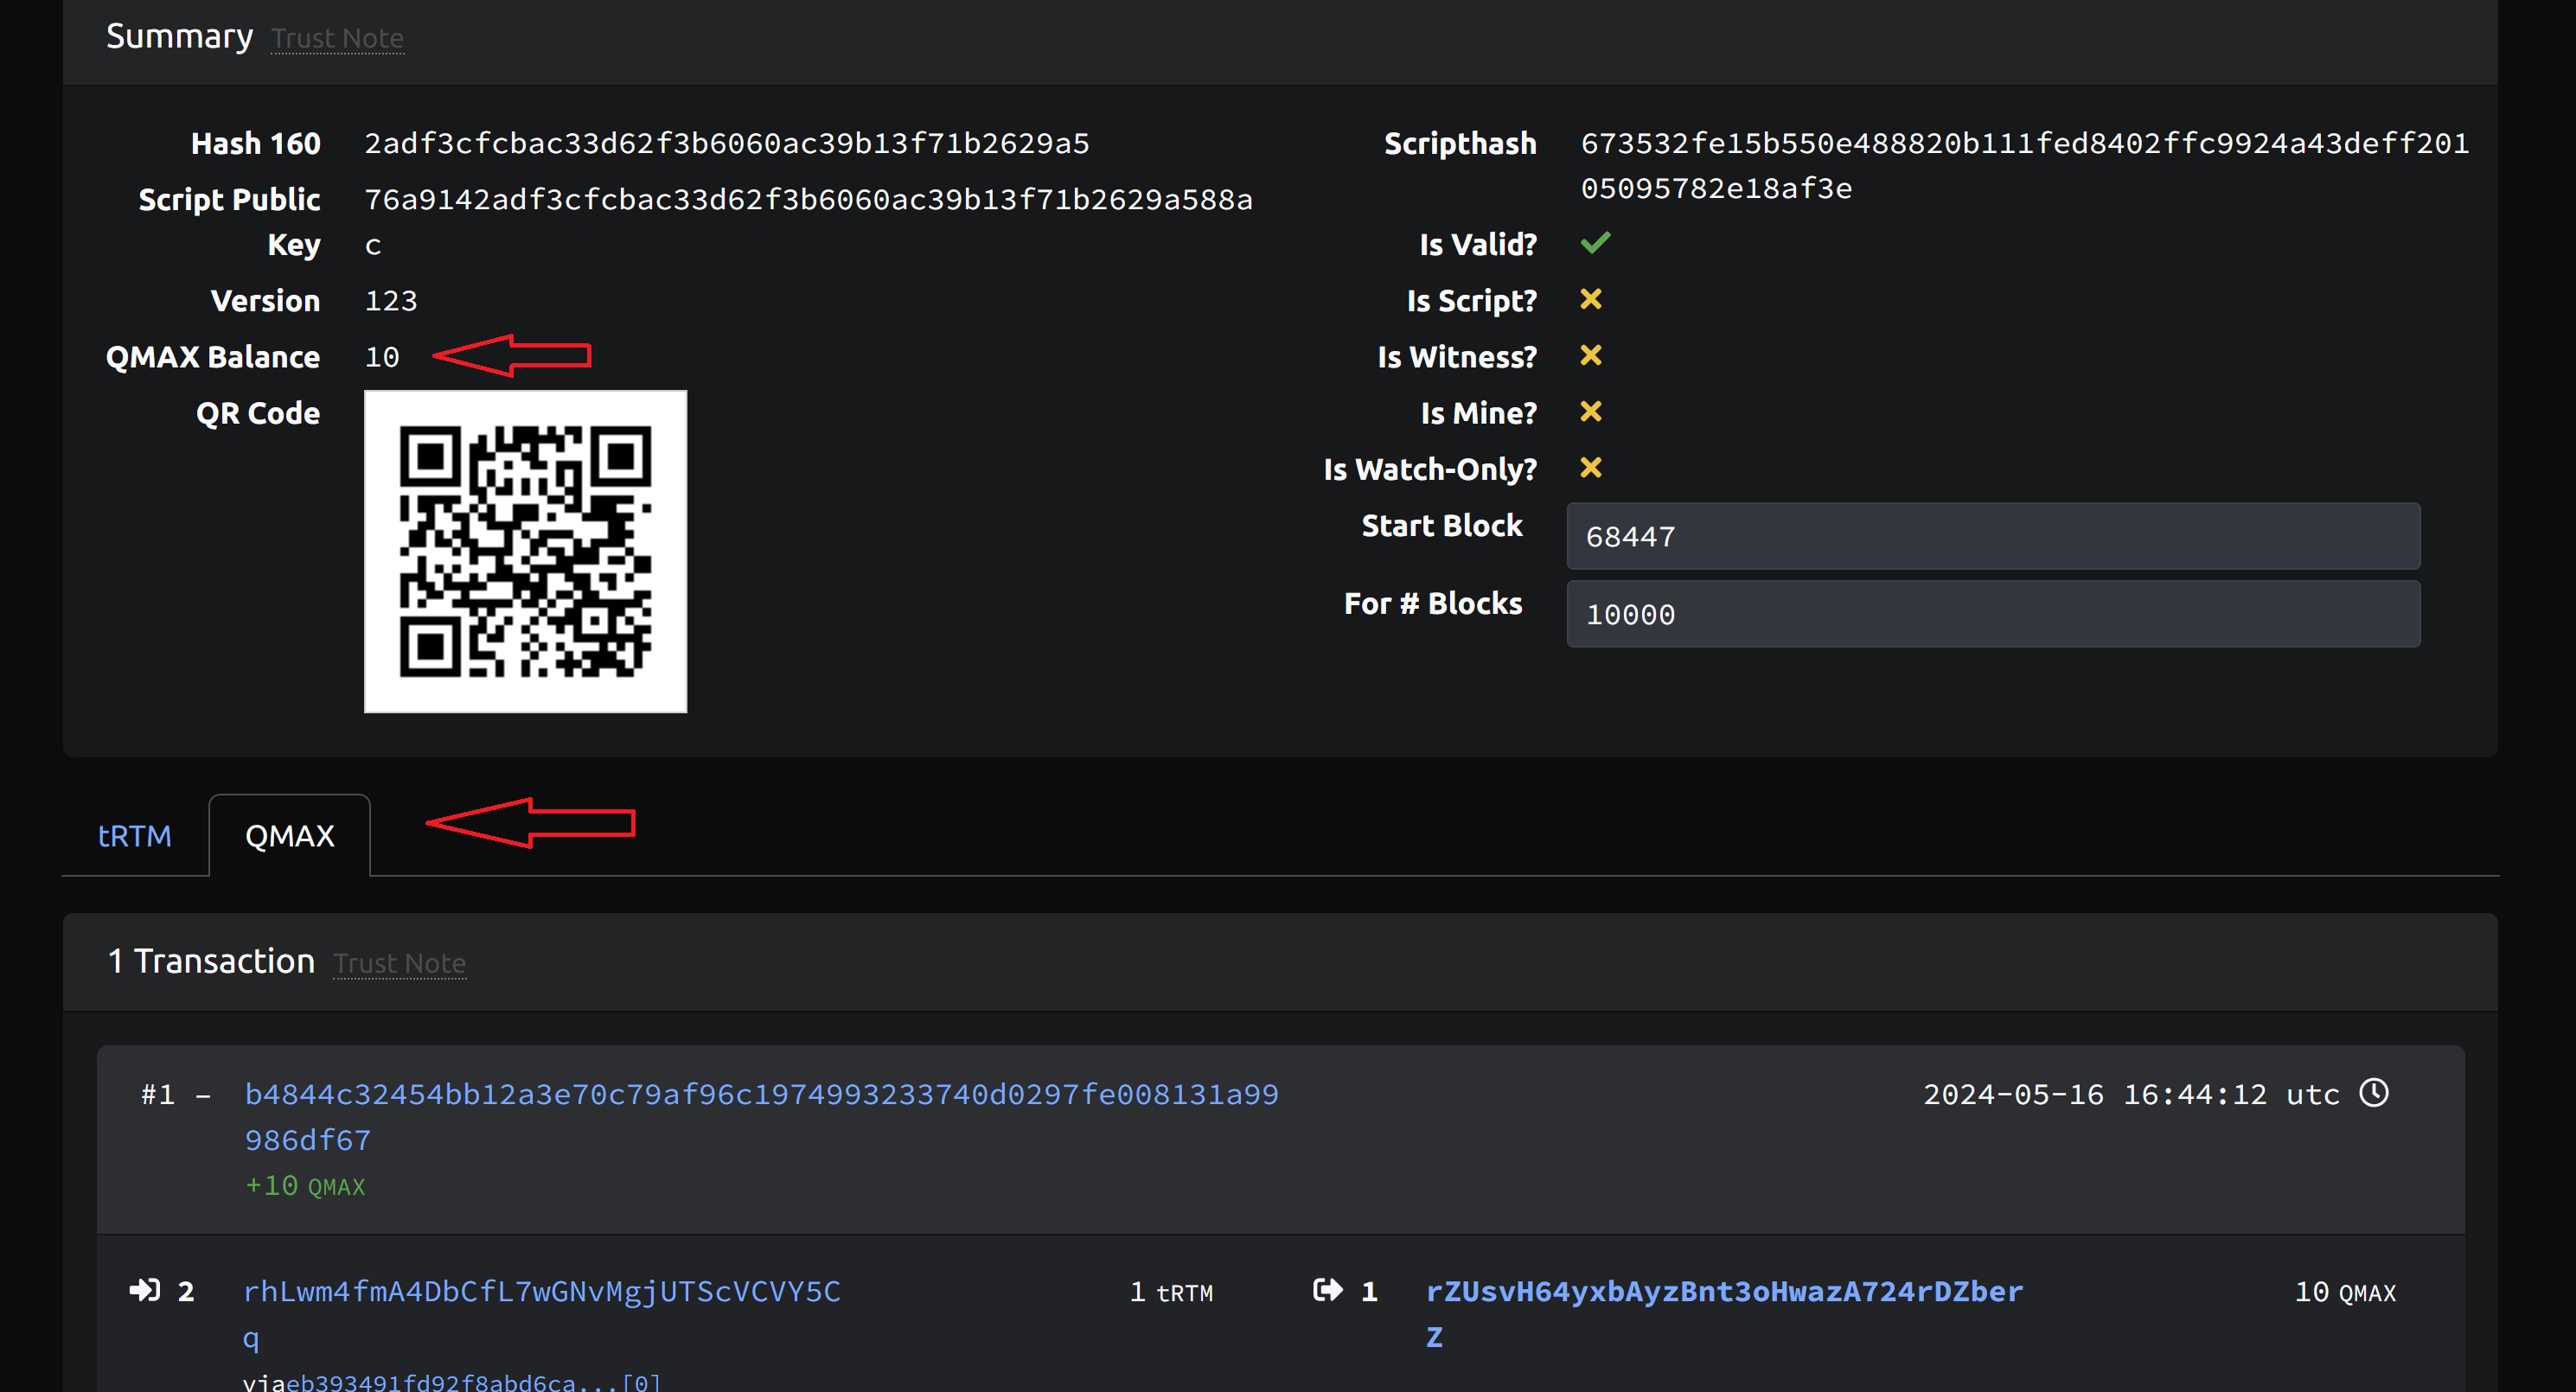Screen dimensions: 2576x1392
Task: Open Trust Note link beside Summary
Action: click(337, 38)
